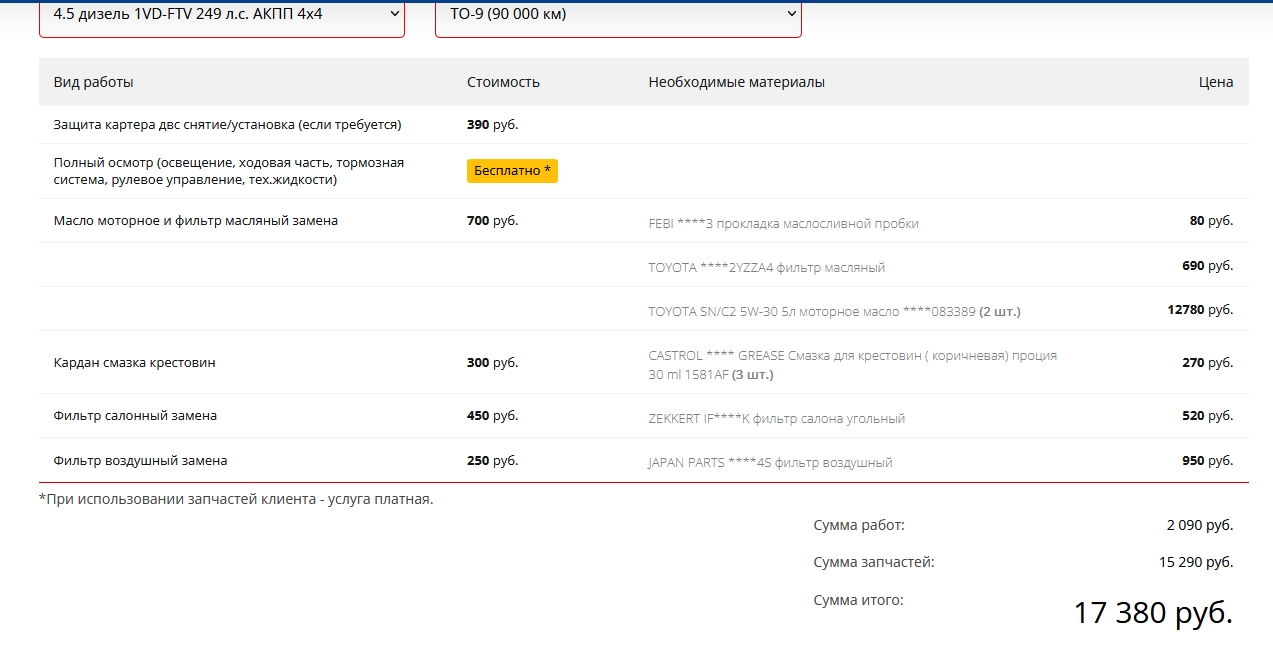Click the 450 руб. work cost
The height and width of the screenshot is (647, 1273).
(493, 416)
